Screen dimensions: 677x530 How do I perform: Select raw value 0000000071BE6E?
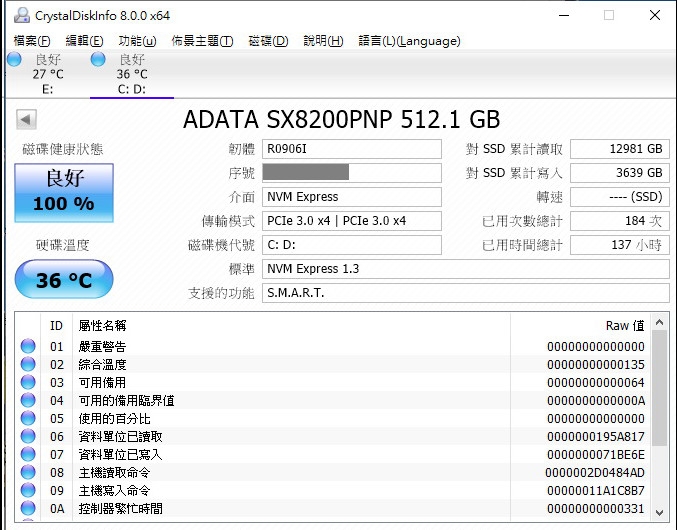pyautogui.click(x=595, y=454)
